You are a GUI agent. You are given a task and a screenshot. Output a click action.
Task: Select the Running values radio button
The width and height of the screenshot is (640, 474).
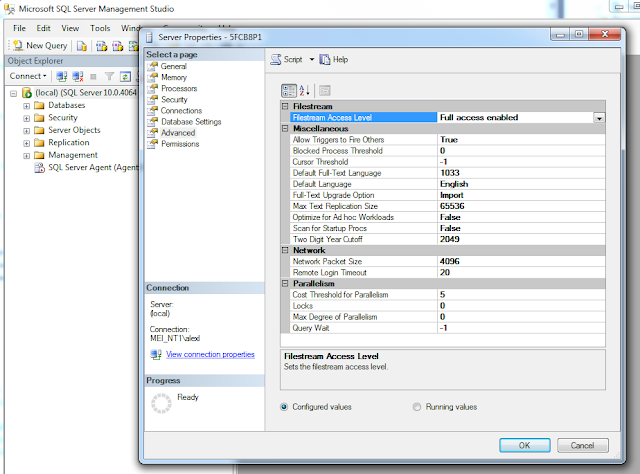[416, 407]
